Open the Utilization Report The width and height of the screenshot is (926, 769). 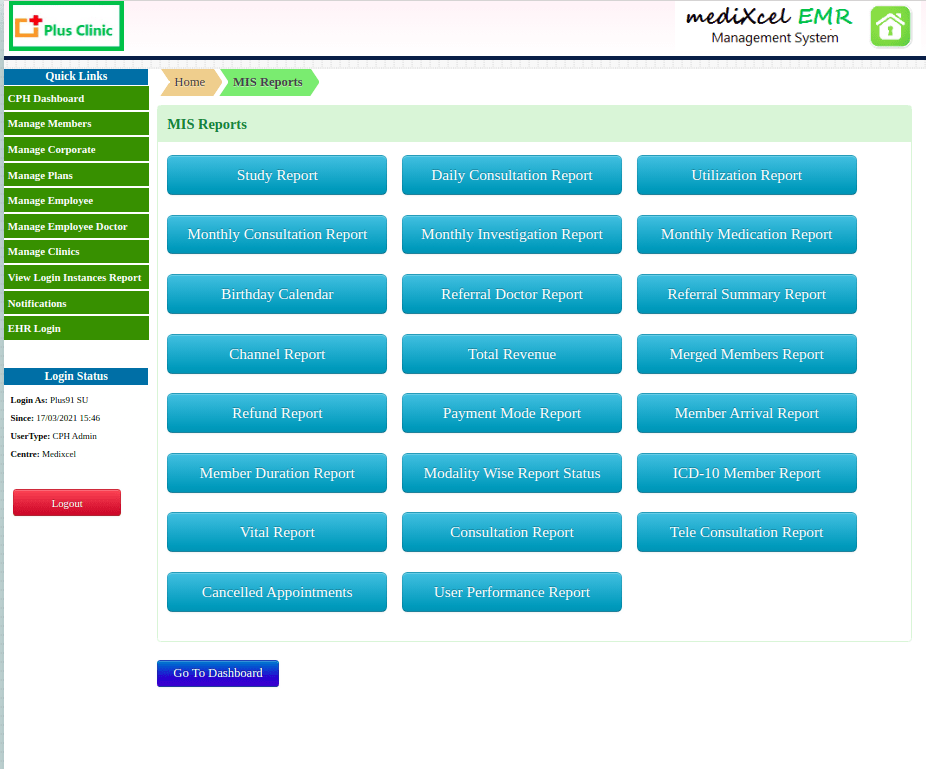tap(746, 175)
